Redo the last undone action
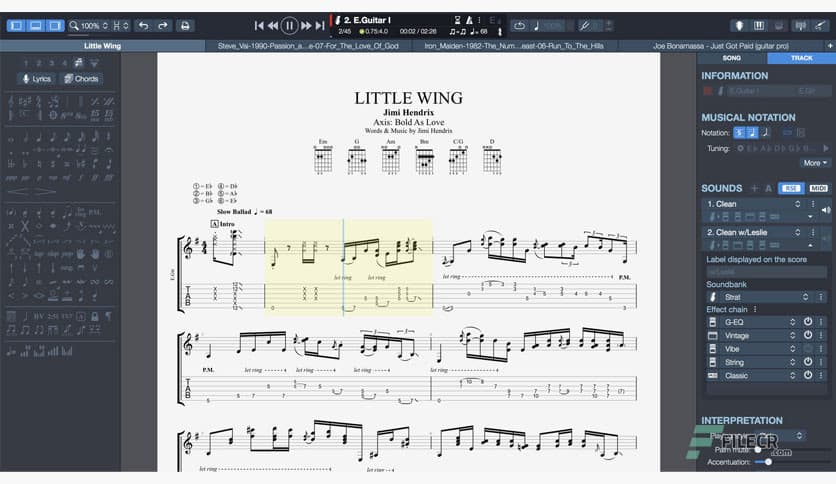836x484 pixels. pos(163,25)
